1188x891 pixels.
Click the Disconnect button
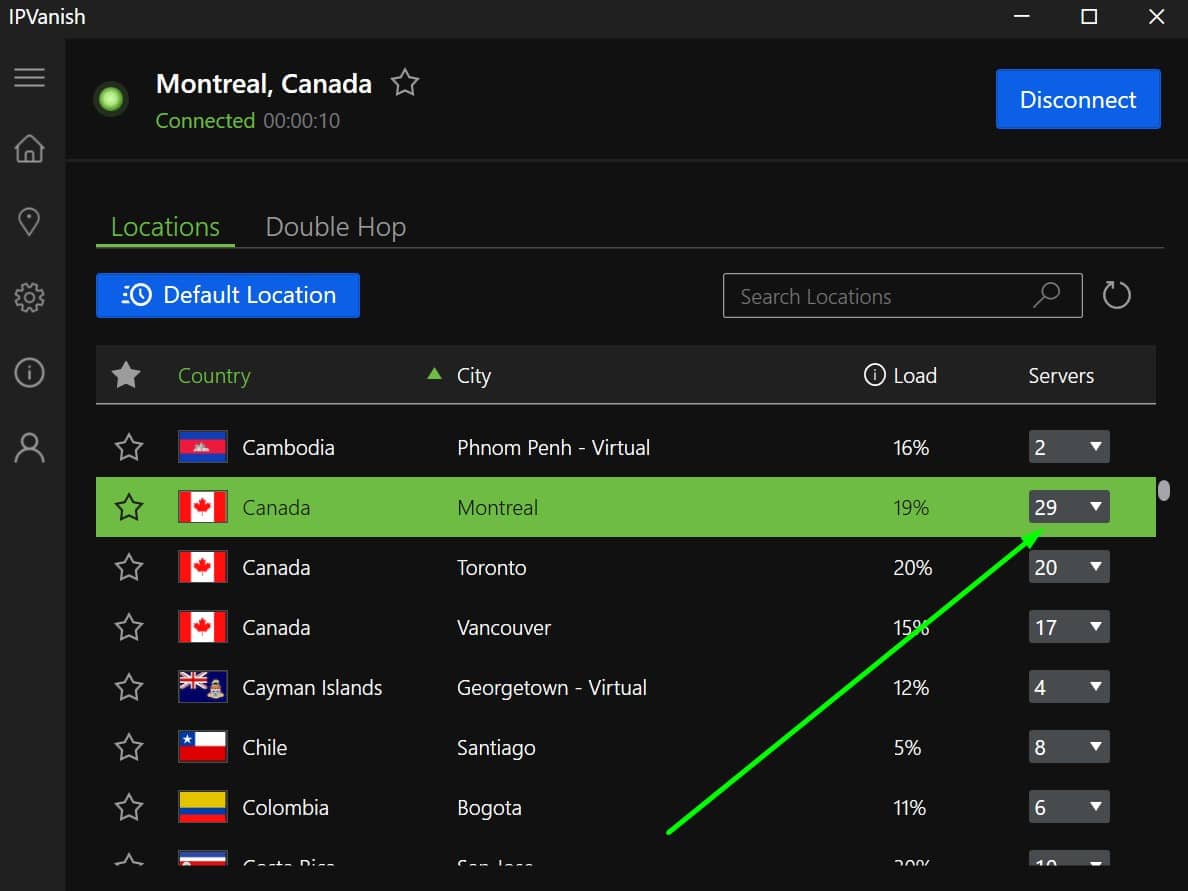click(x=1077, y=99)
